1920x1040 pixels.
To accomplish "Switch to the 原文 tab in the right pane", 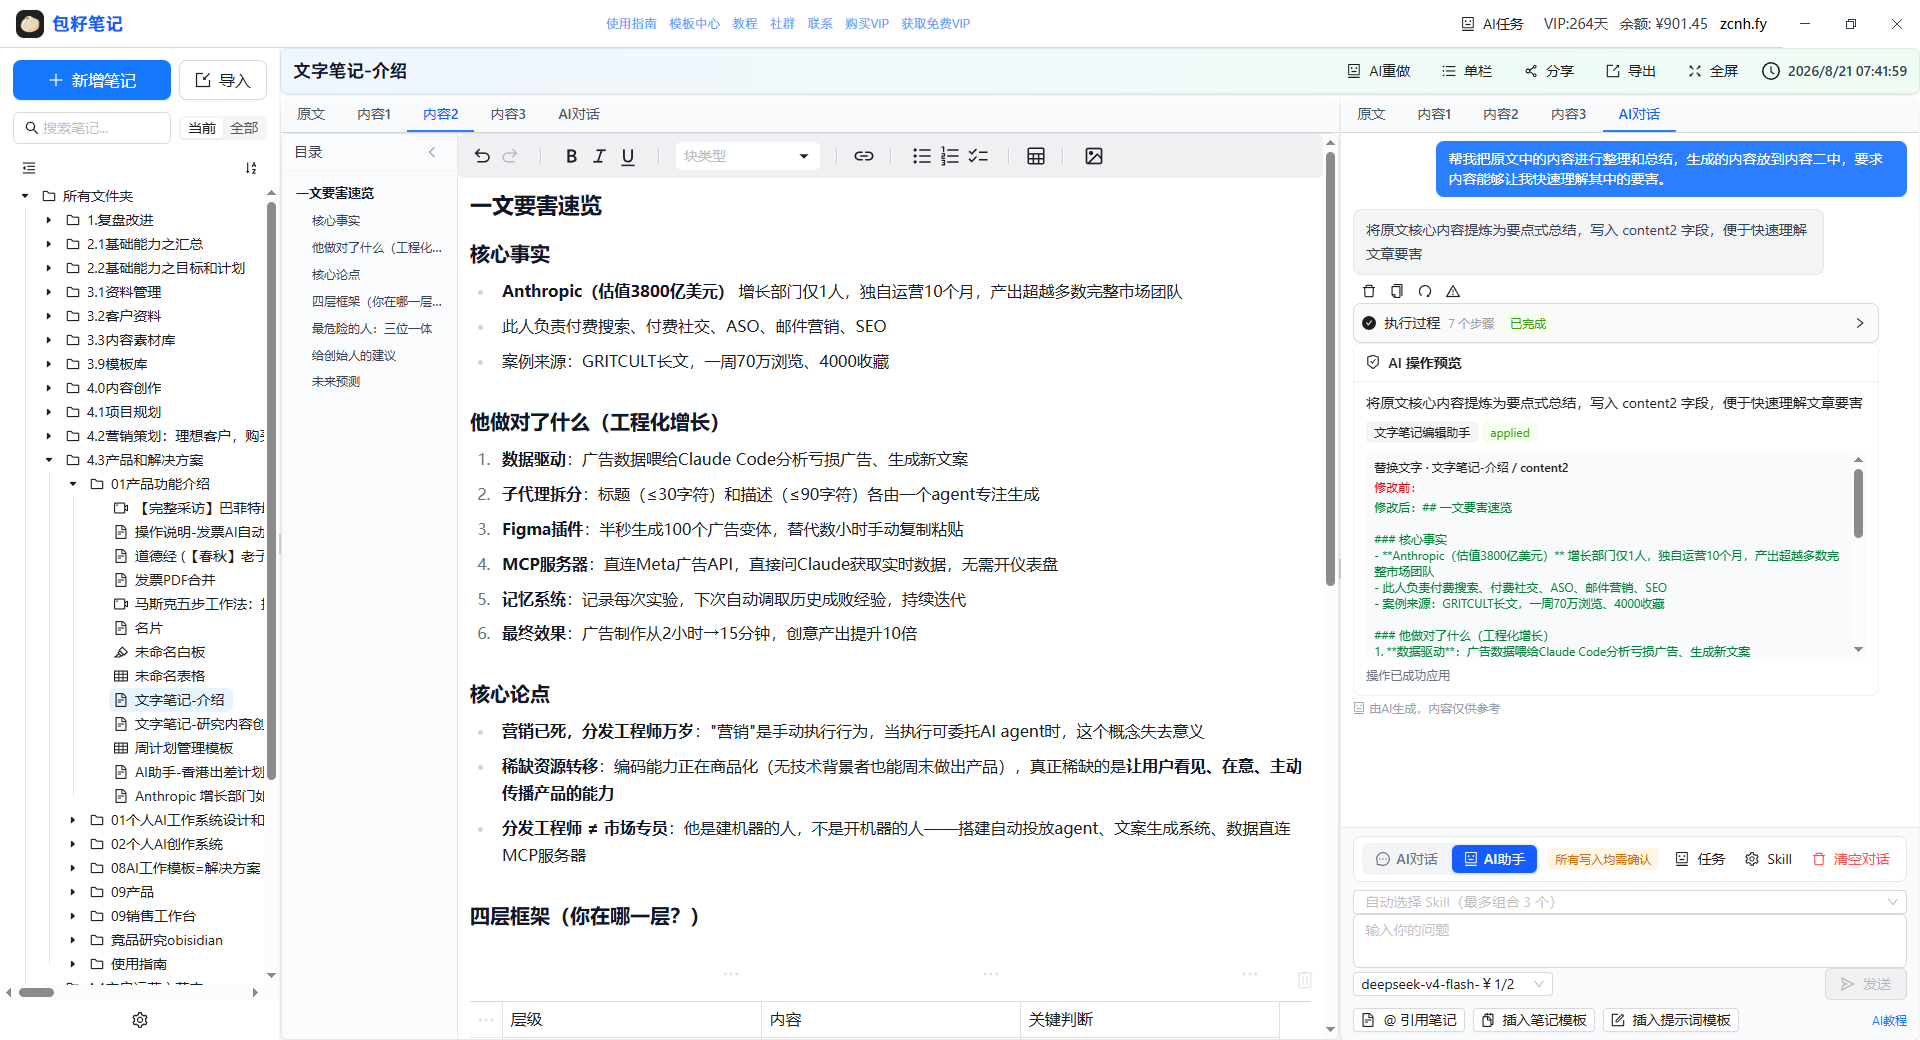I will pyautogui.click(x=1371, y=114).
